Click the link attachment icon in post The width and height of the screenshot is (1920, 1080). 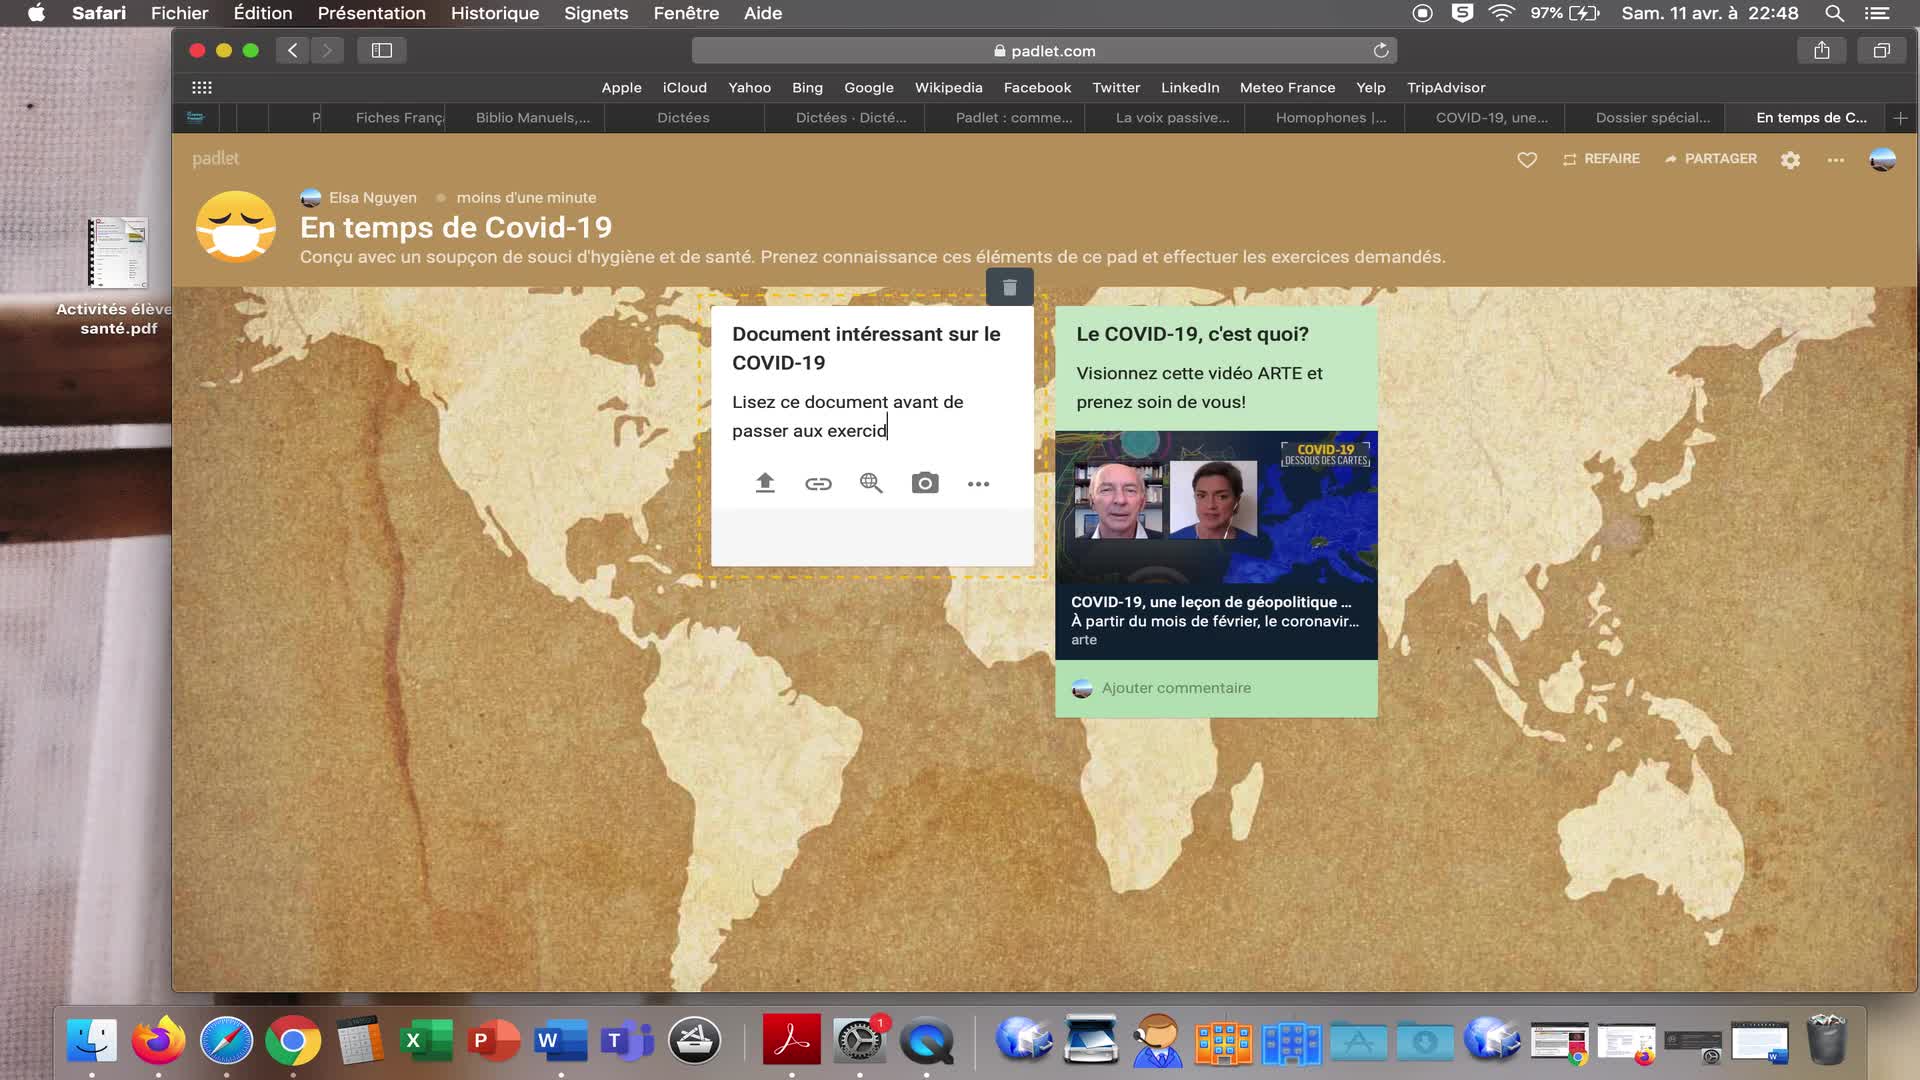pyautogui.click(x=818, y=484)
